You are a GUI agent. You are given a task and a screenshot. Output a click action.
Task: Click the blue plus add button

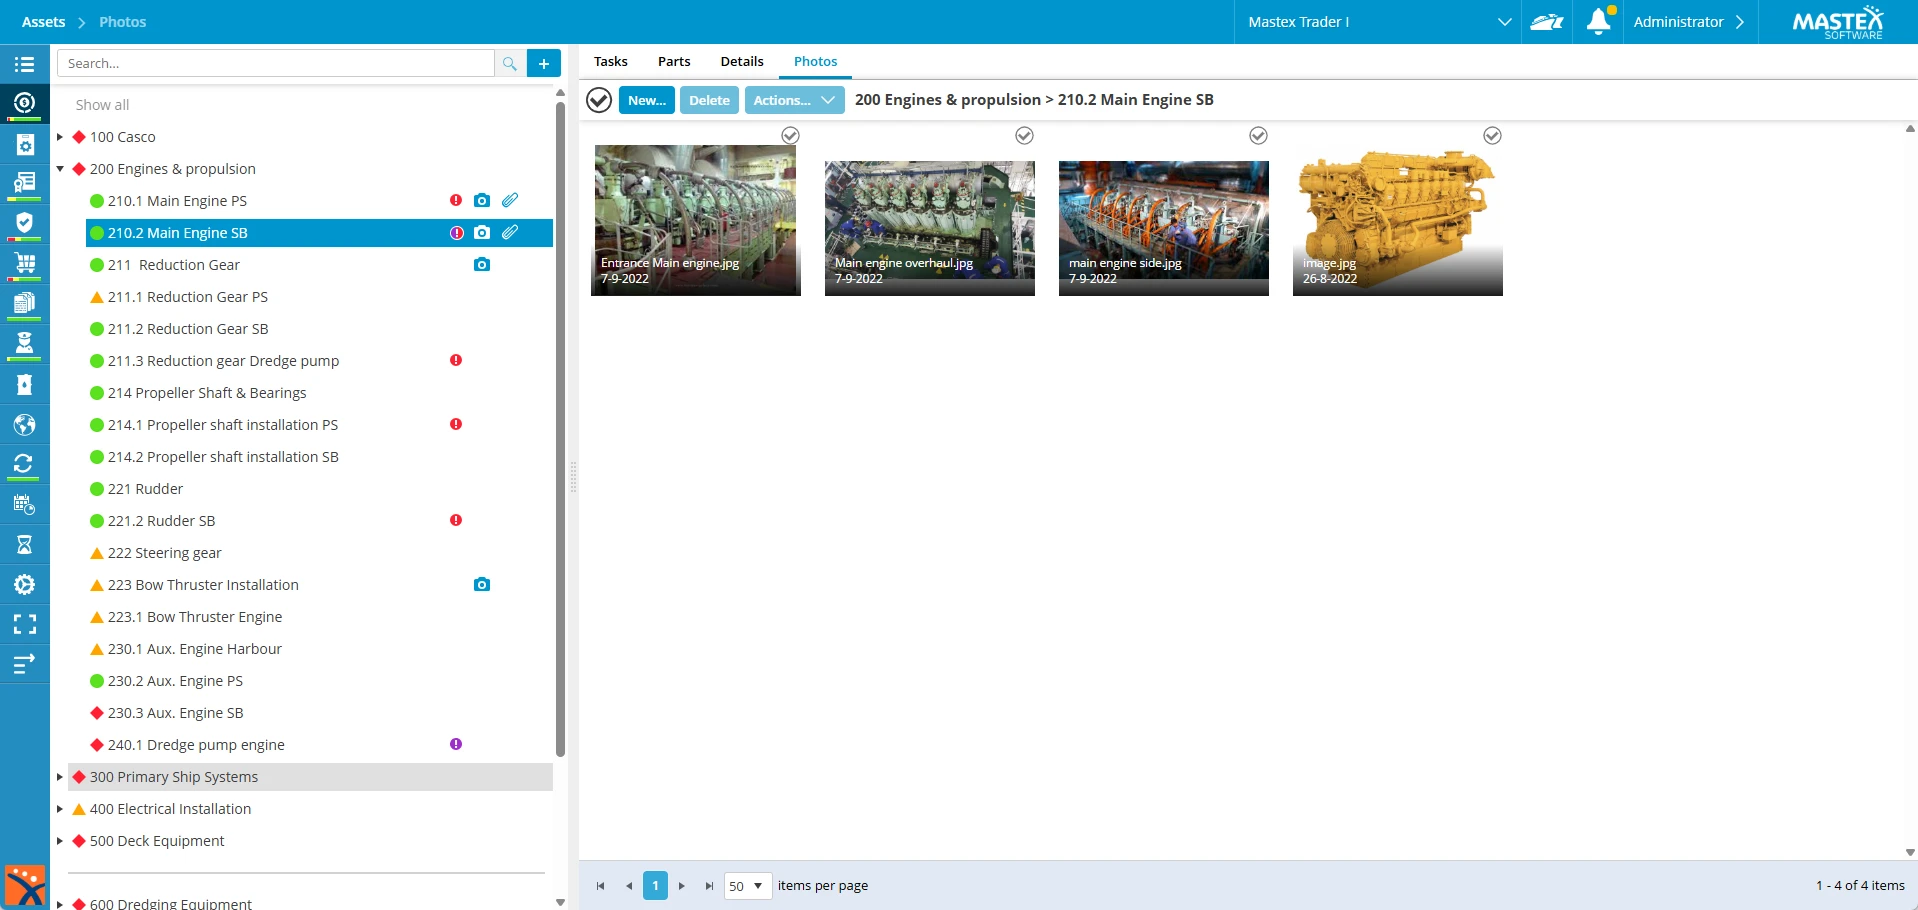tap(544, 64)
